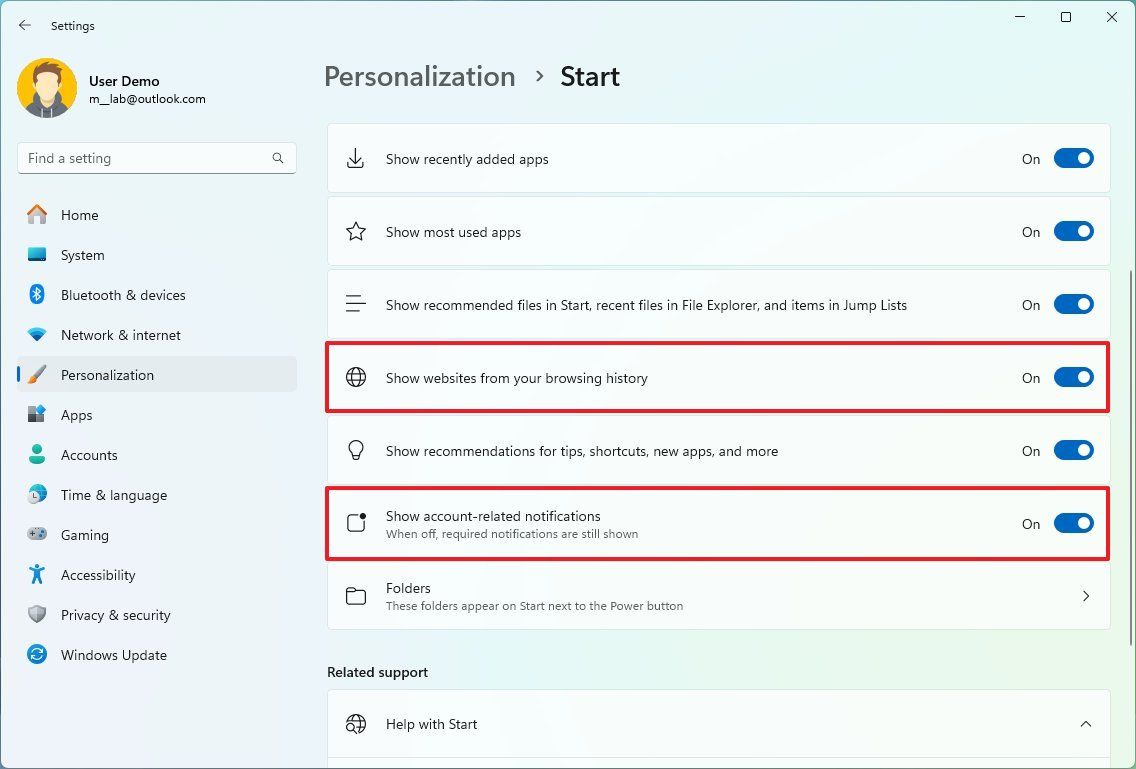Click the Accessibility figure icon
The height and width of the screenshot is (769, 1136).
pyautogui.click(x=37, y=575)
